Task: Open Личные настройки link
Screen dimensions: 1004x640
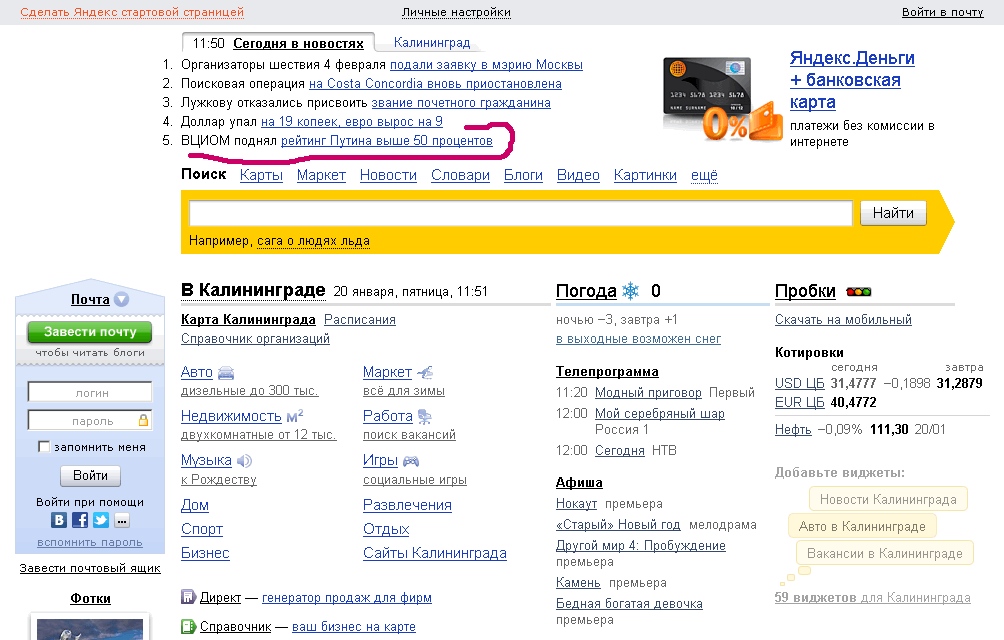Action: [456, 12]
